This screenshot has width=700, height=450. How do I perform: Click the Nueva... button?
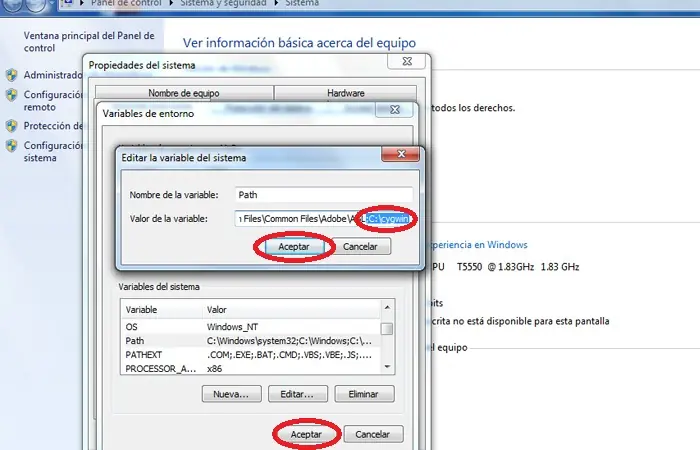231,394
